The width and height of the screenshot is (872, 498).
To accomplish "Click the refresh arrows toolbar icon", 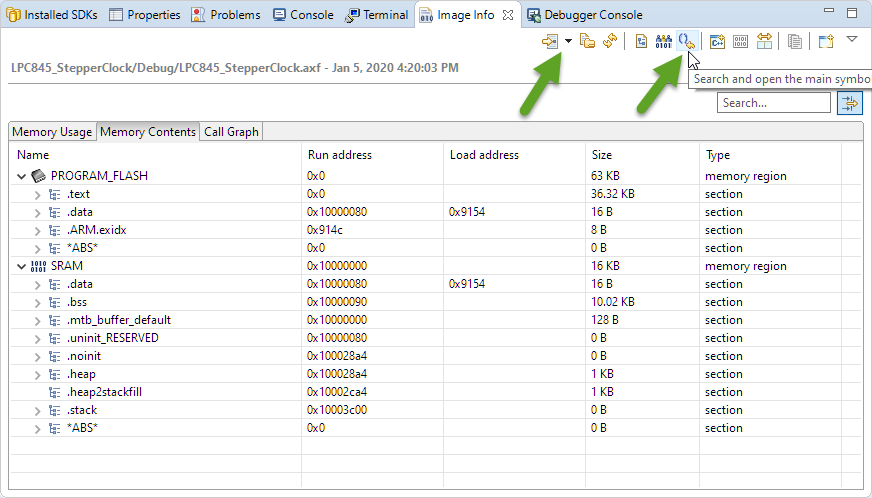I will pos(609,41).
